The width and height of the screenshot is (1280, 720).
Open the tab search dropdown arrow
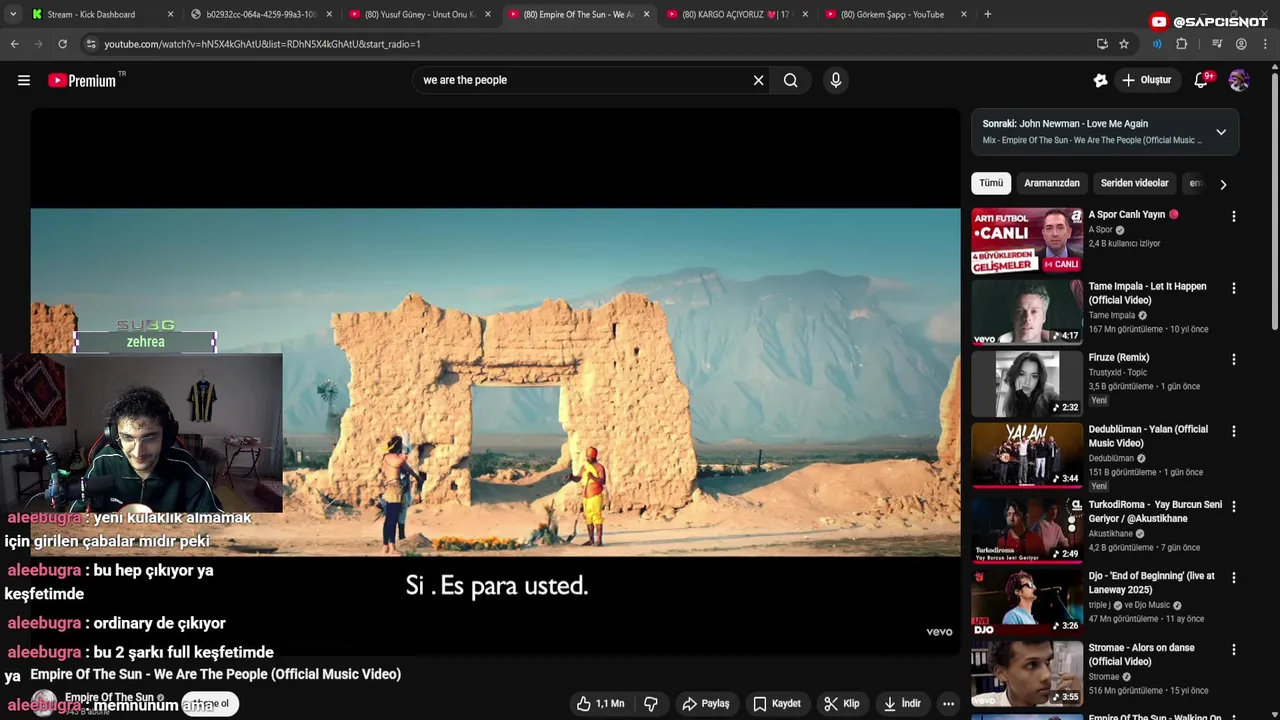[x=12, y=14]
